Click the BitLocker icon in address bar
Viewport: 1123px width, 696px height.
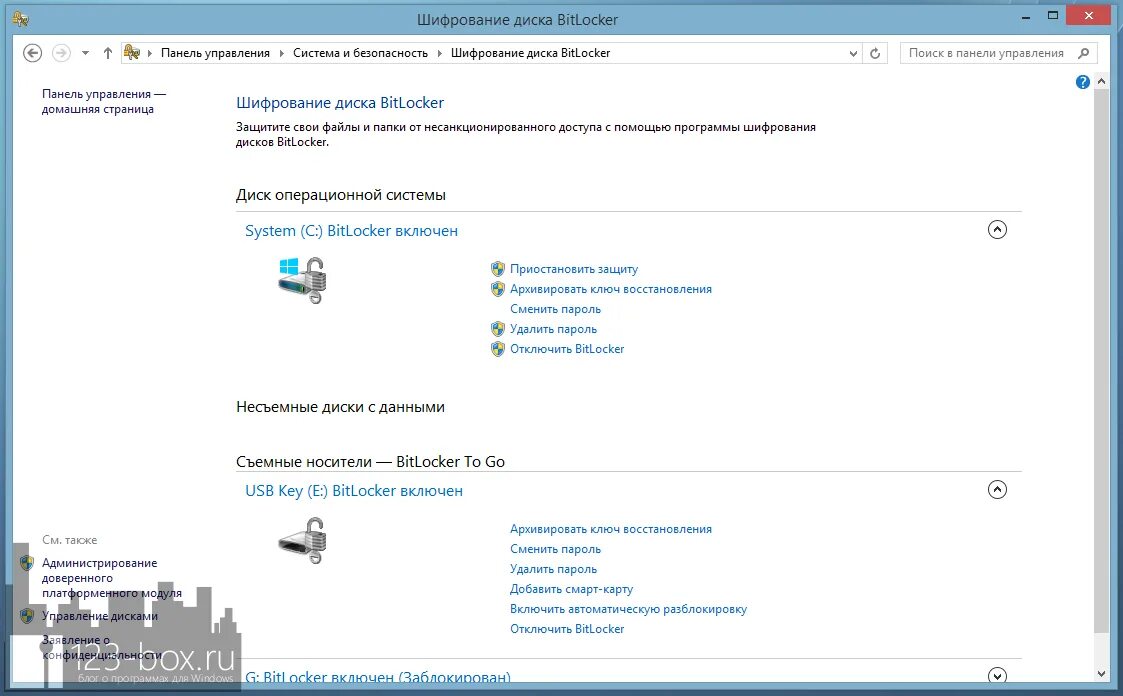(x=132, y=52)
